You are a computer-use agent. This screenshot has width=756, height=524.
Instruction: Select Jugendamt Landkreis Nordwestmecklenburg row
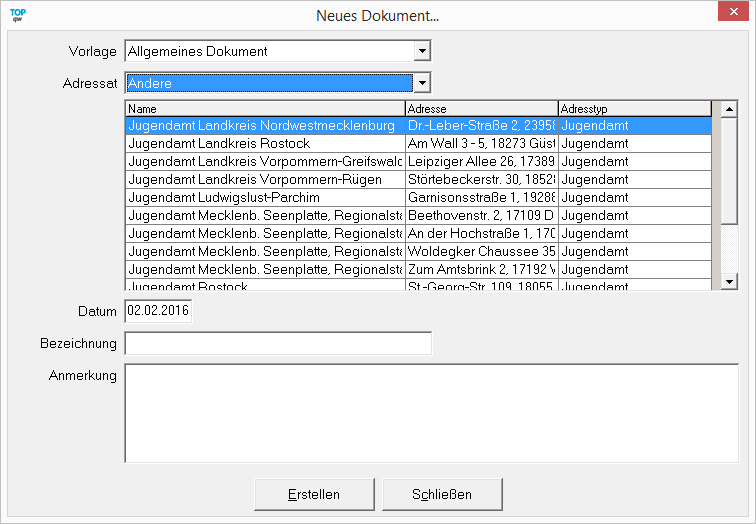pos(264,126)
